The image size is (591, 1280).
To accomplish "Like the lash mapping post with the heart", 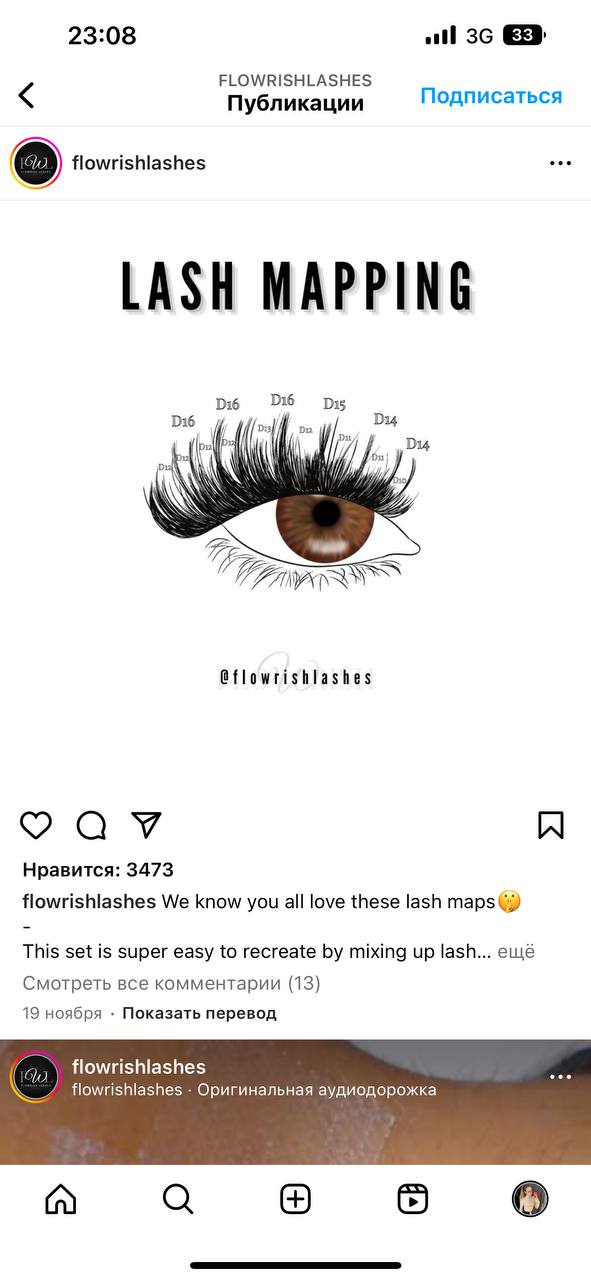I will pos(36,825).
